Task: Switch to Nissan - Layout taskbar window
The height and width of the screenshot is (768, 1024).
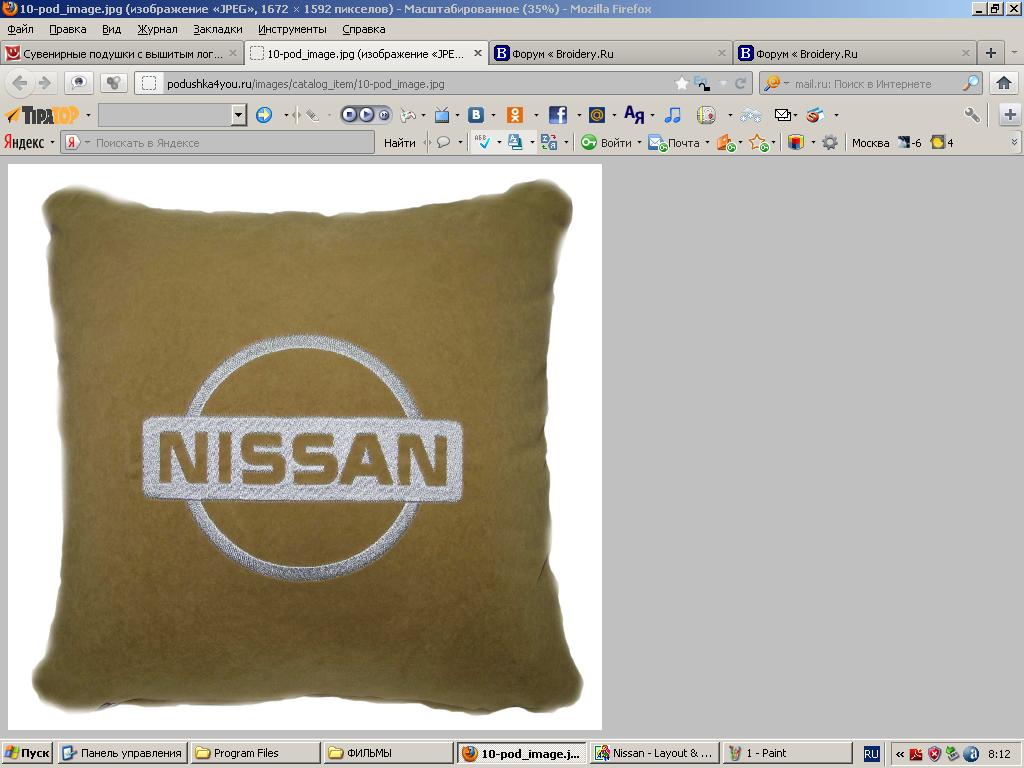Action: point(654,753)
